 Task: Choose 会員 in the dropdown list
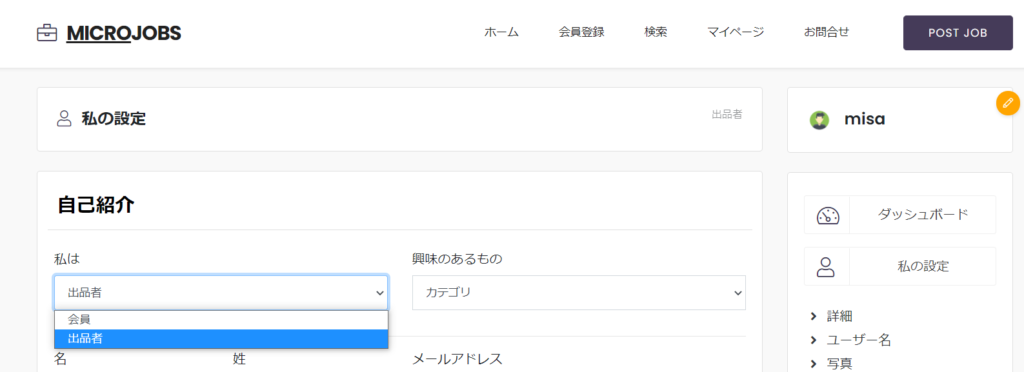[x=221, y=320]
